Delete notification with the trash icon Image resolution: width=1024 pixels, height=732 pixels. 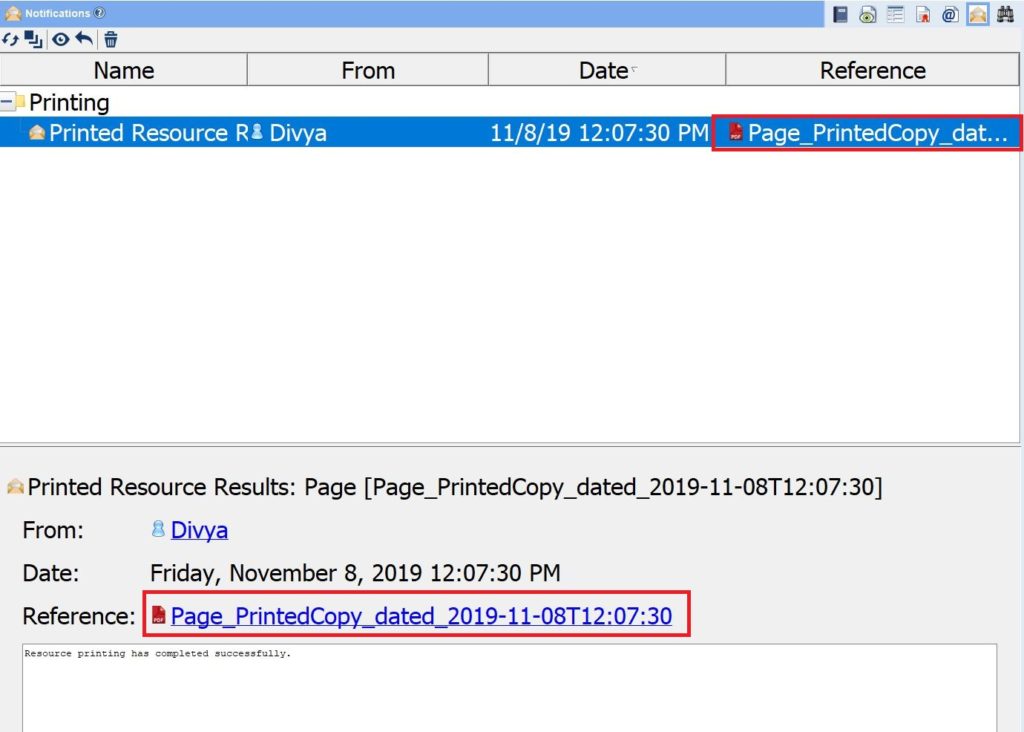111,40
